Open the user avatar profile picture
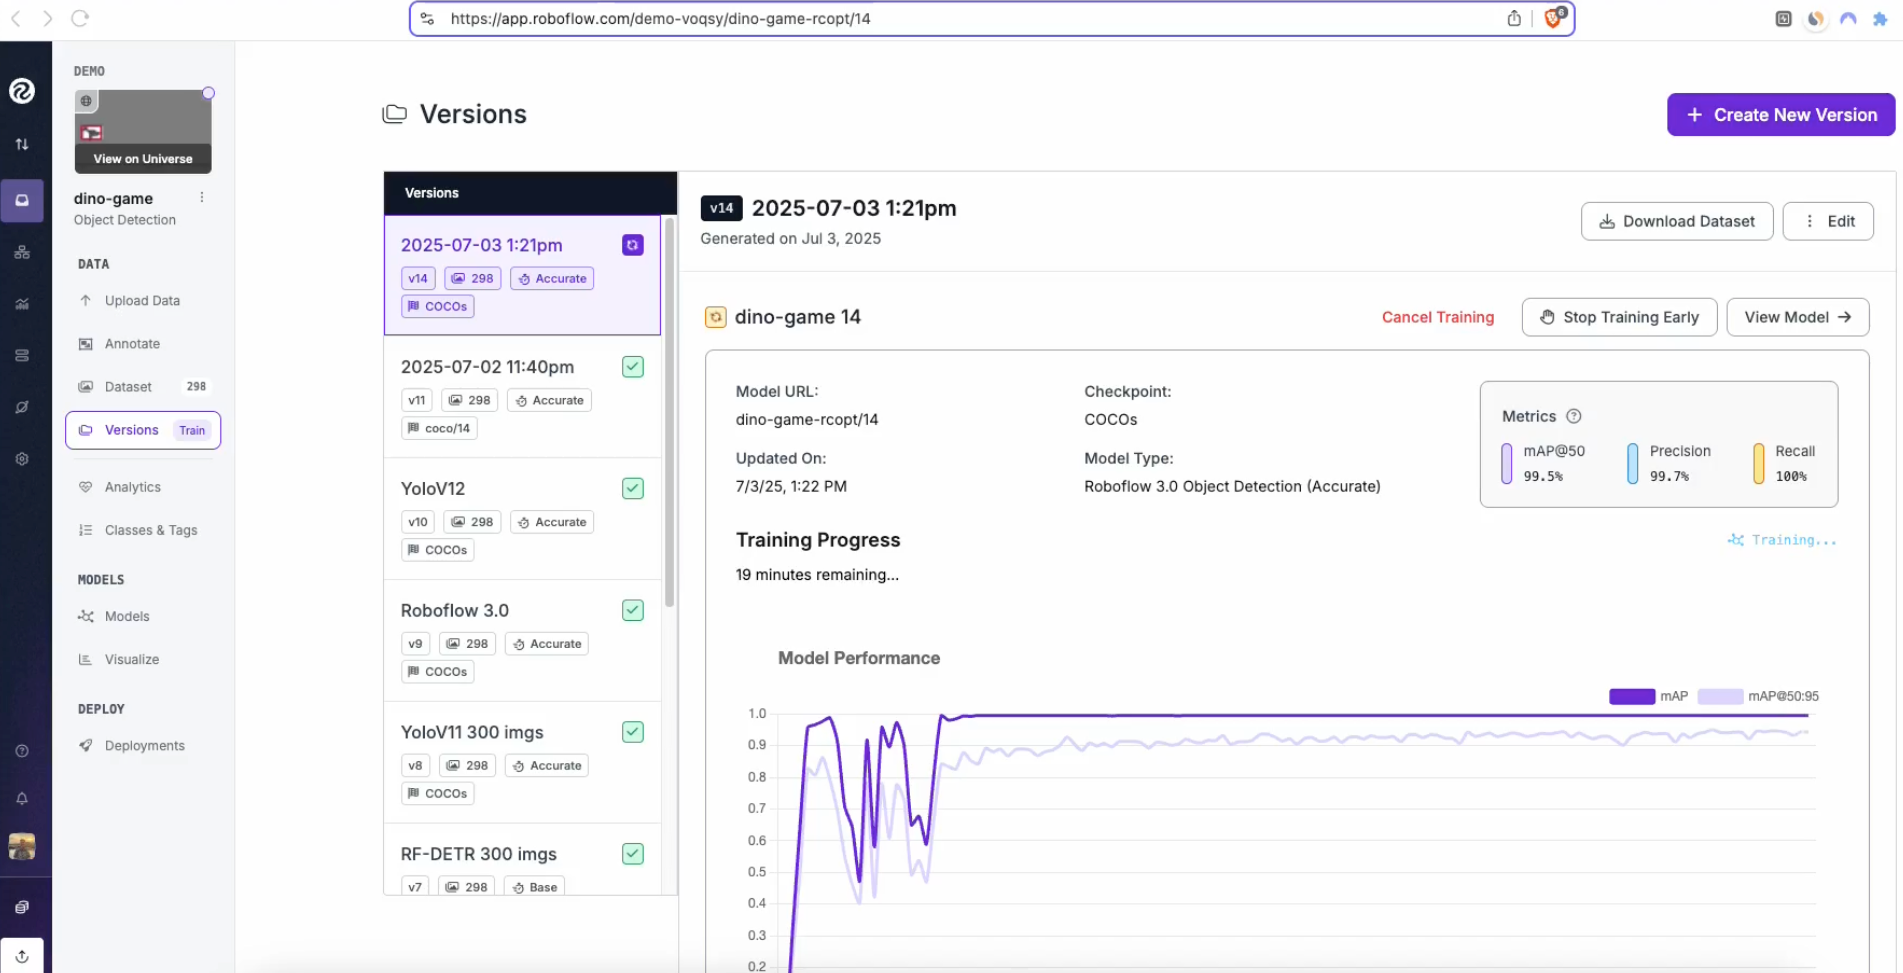 (x=22, y=847)
